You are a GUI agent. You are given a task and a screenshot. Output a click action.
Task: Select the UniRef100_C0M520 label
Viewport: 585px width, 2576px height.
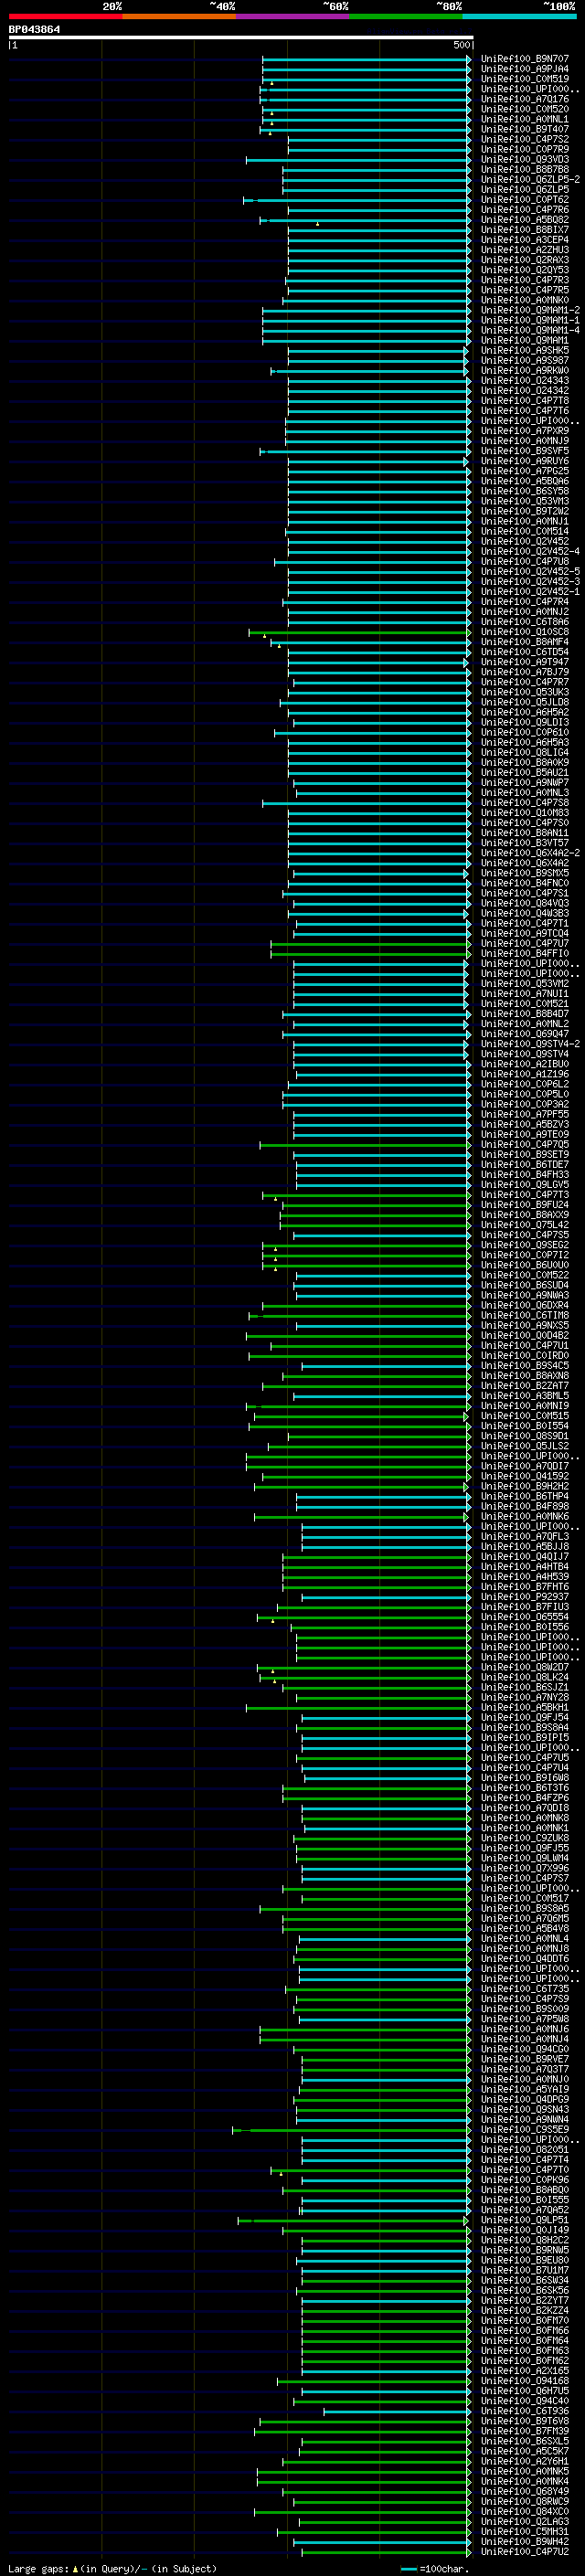coord(524,109)
